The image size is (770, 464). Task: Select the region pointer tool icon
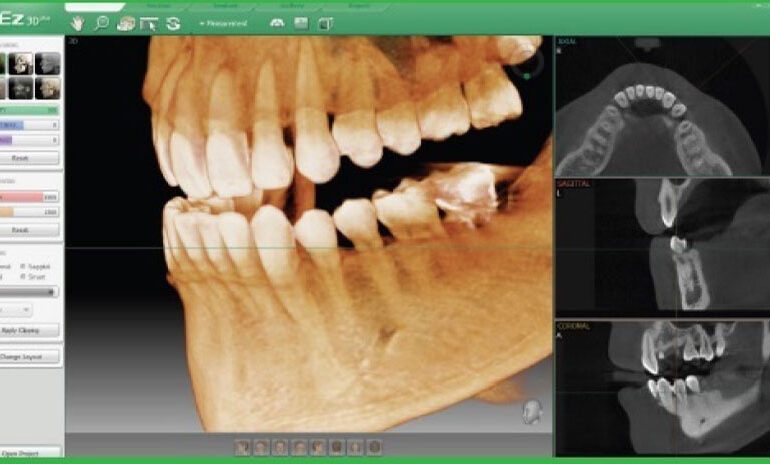coord(150,22)
